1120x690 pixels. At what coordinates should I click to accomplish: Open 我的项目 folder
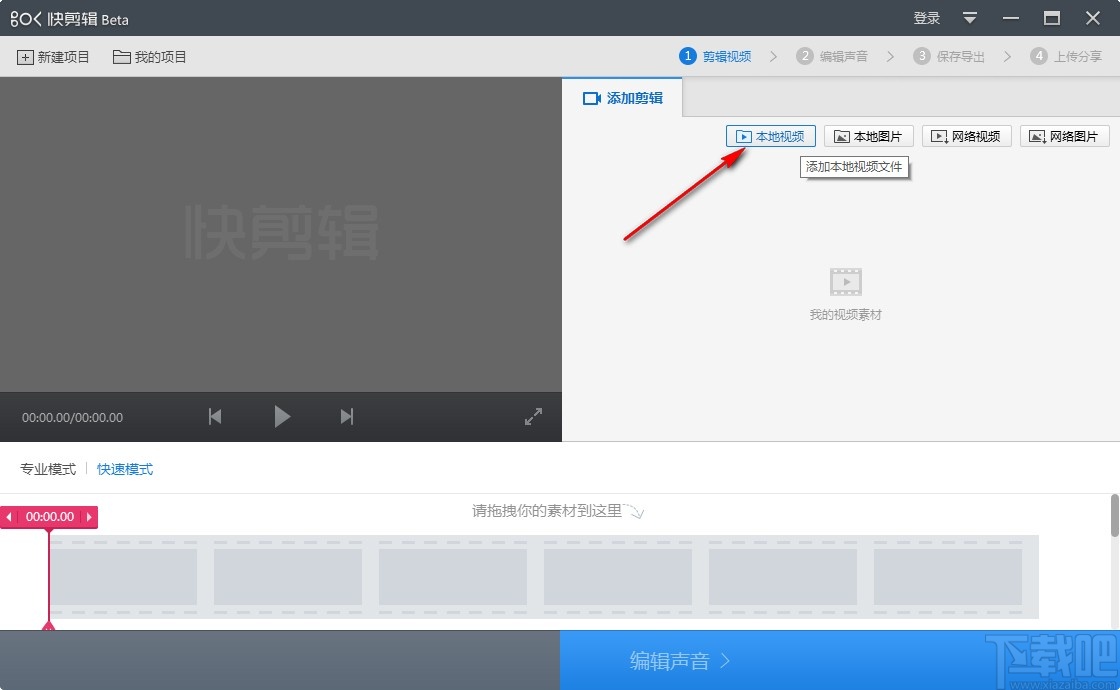(149, 57)
